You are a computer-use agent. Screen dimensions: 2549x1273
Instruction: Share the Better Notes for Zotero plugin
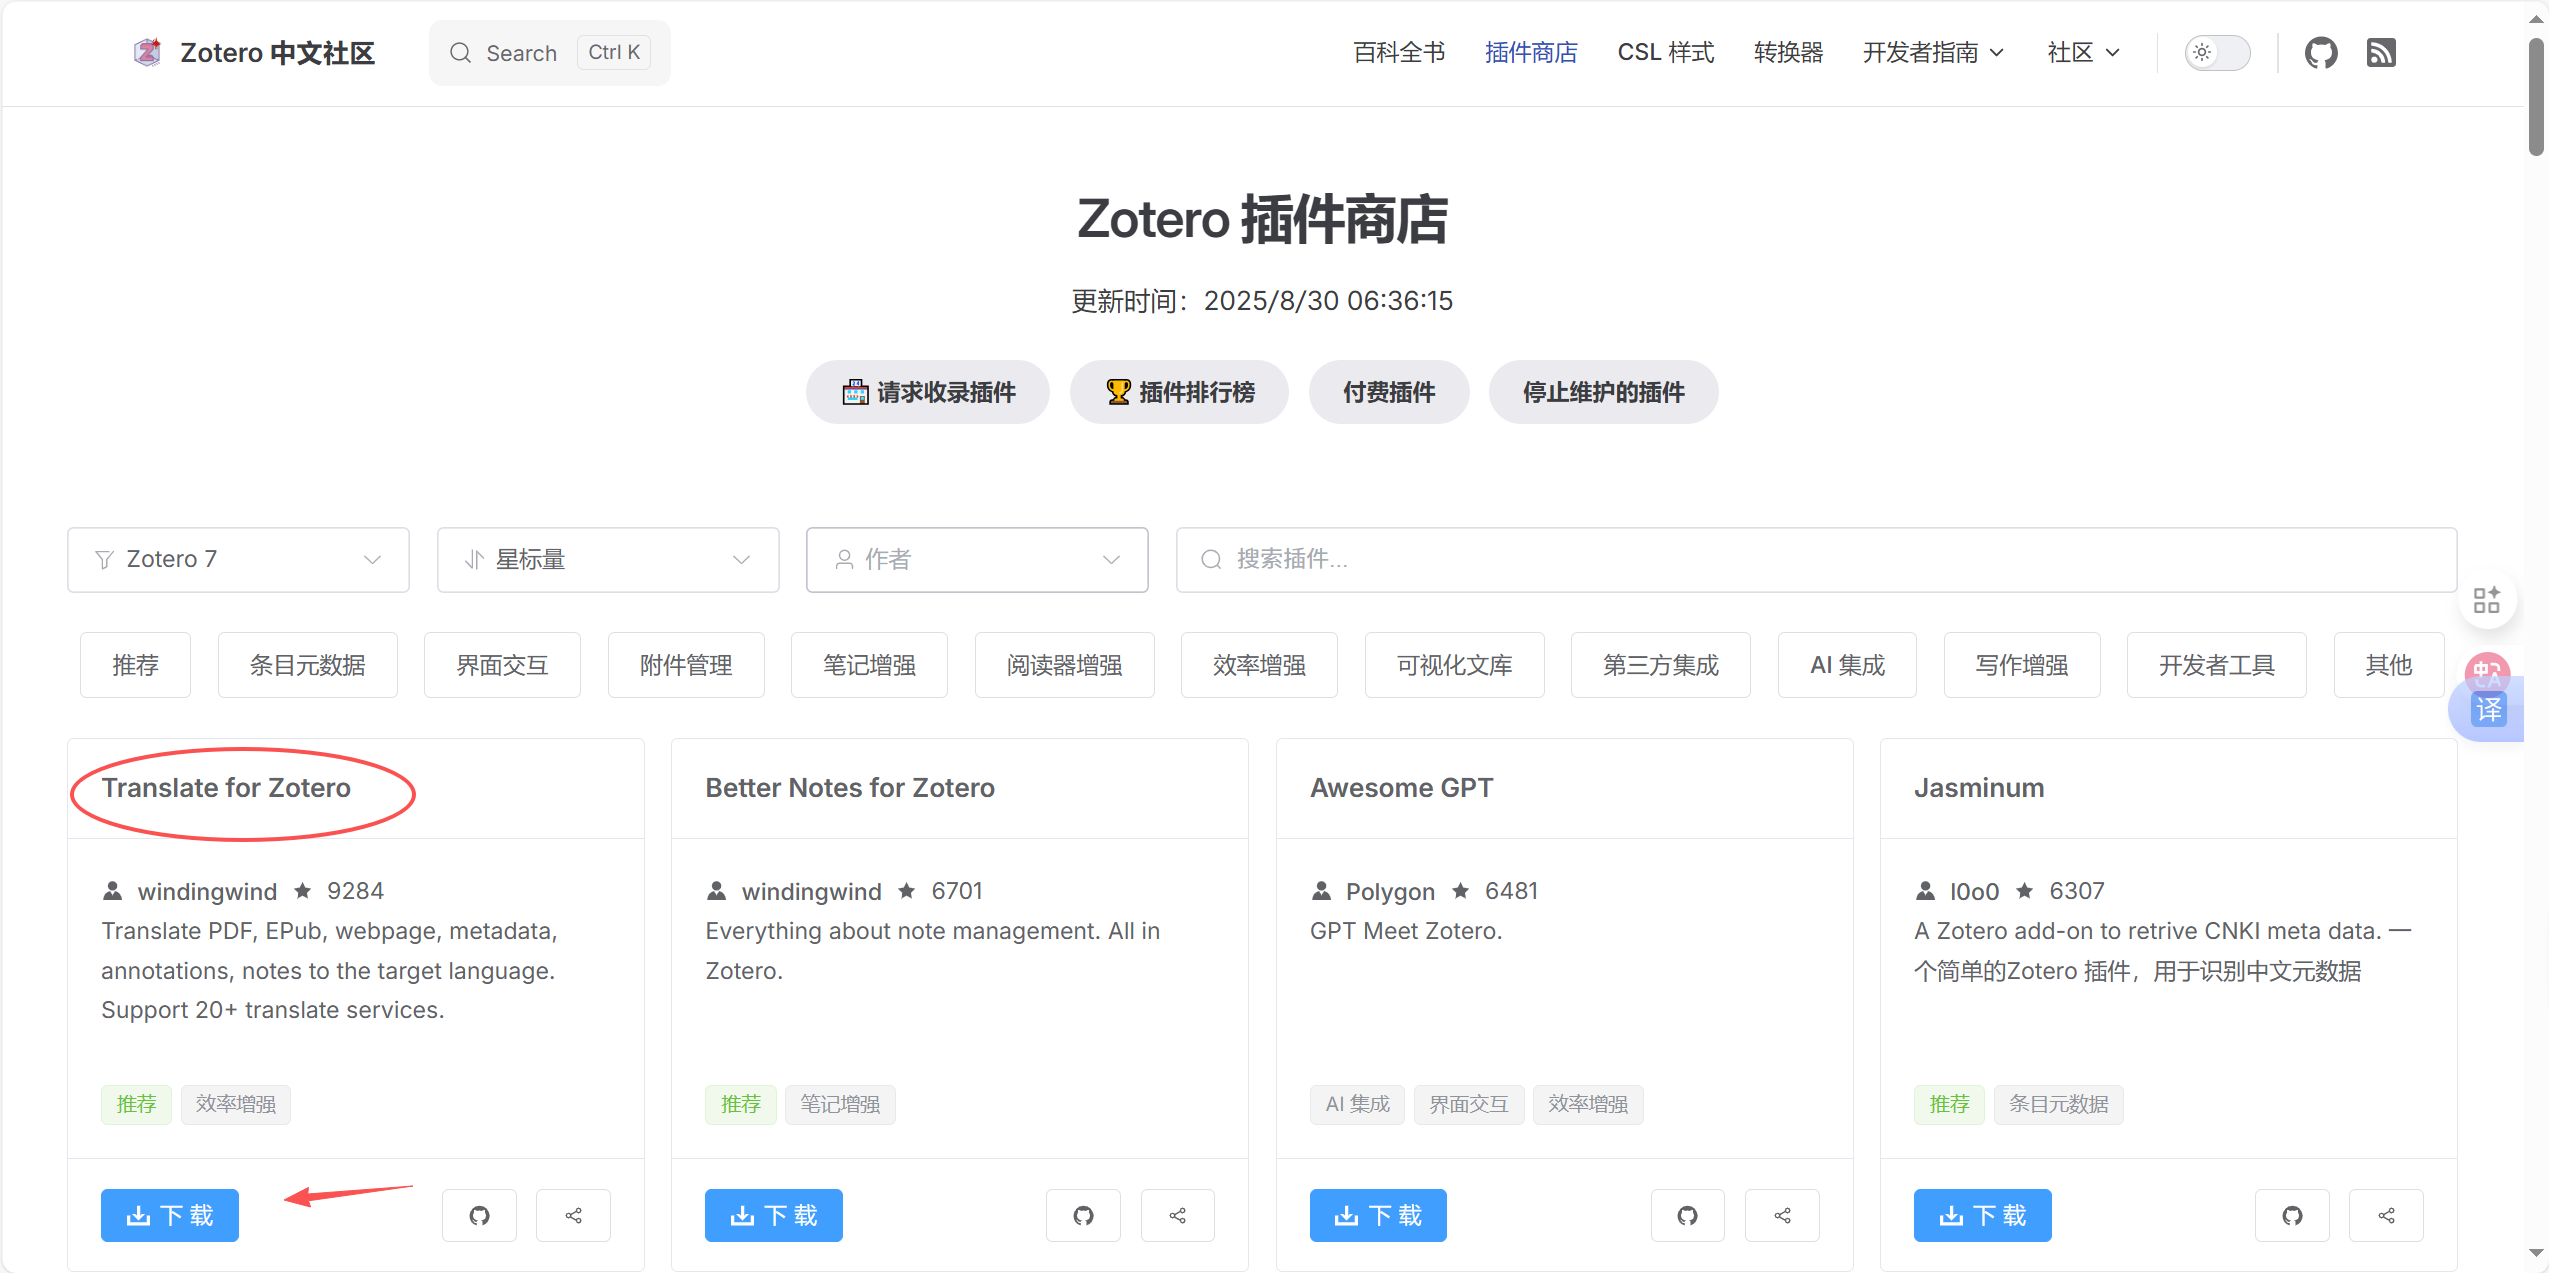click(1177, 1215)
